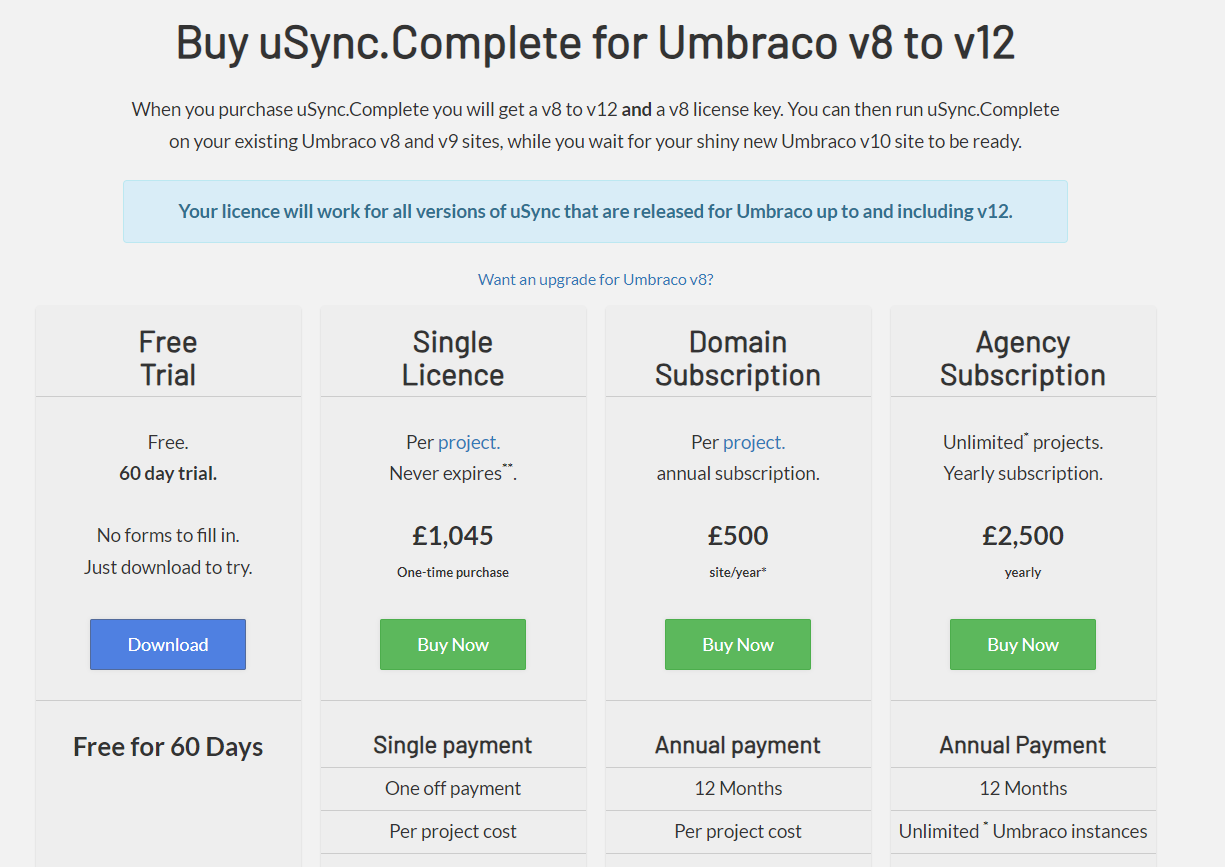Click the £2,500 yearly price
Image resolution: width=1225 pixels, height=867 pixels.
click(x=1022, y=535)
